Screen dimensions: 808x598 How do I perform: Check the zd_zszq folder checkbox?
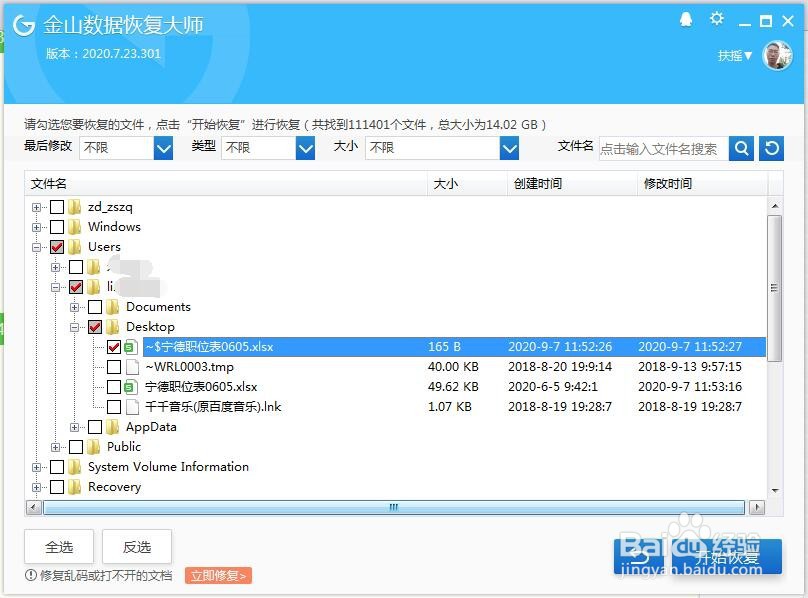pyautogui.click(x=57, y=207)
